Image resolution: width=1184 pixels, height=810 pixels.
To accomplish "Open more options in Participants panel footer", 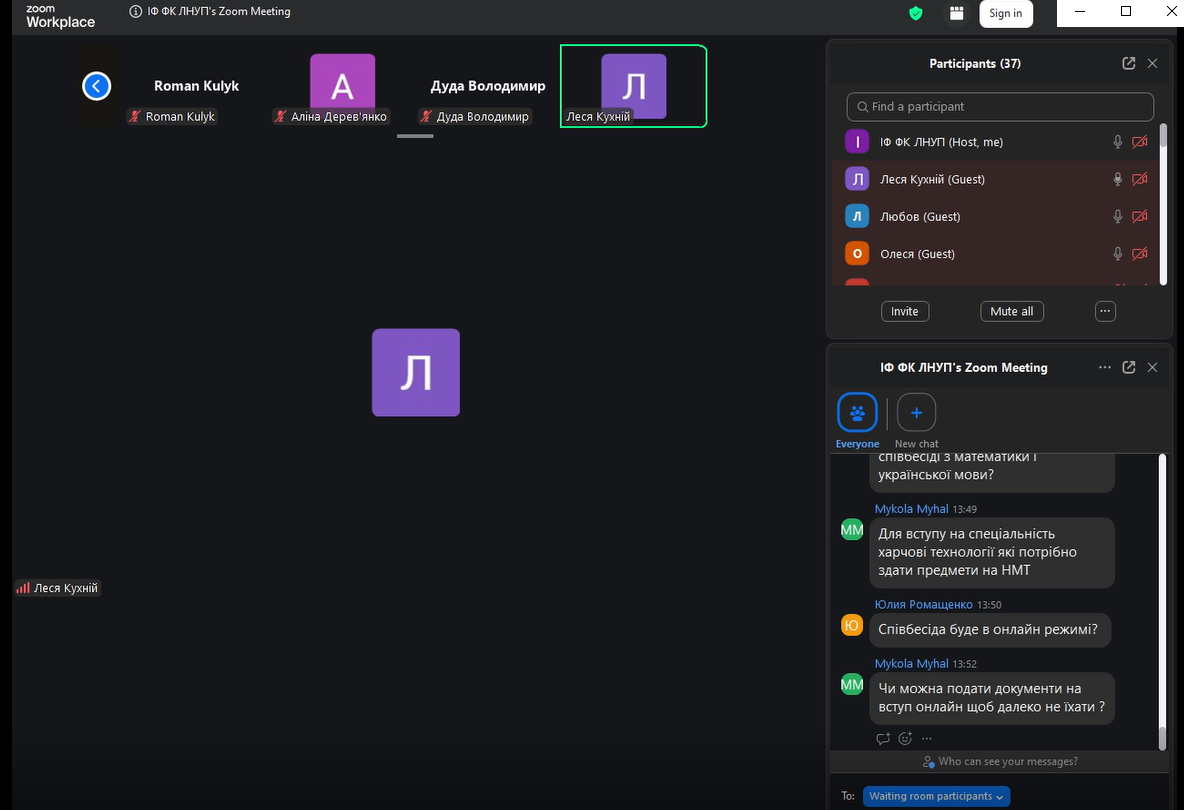I will pos(1105,311).
